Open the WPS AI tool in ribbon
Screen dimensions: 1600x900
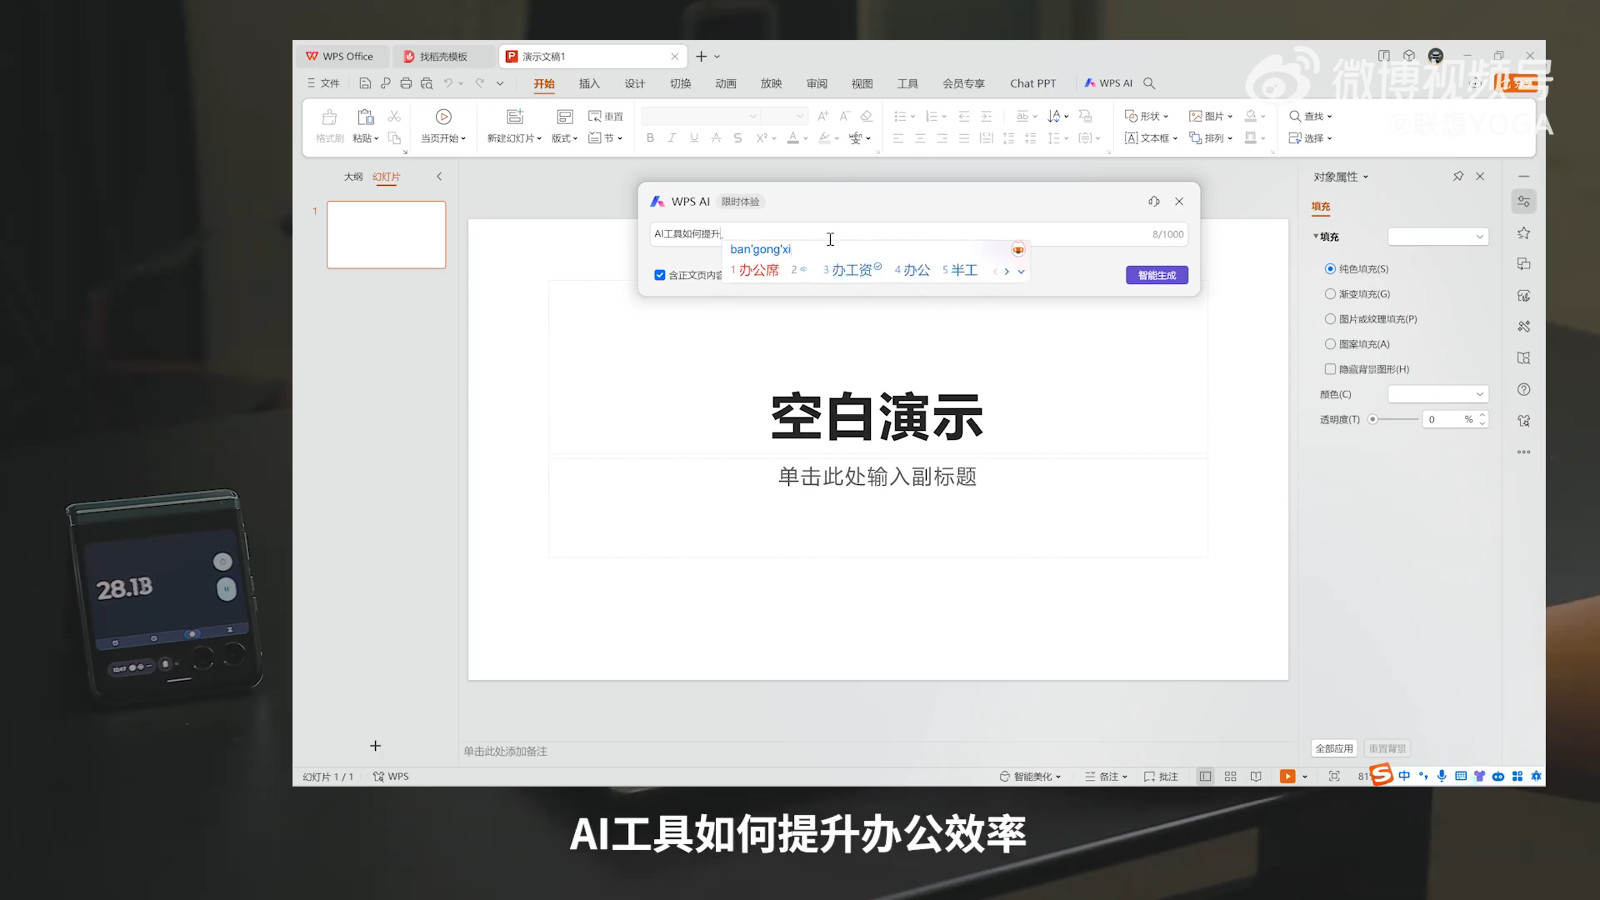[1109, 83]
